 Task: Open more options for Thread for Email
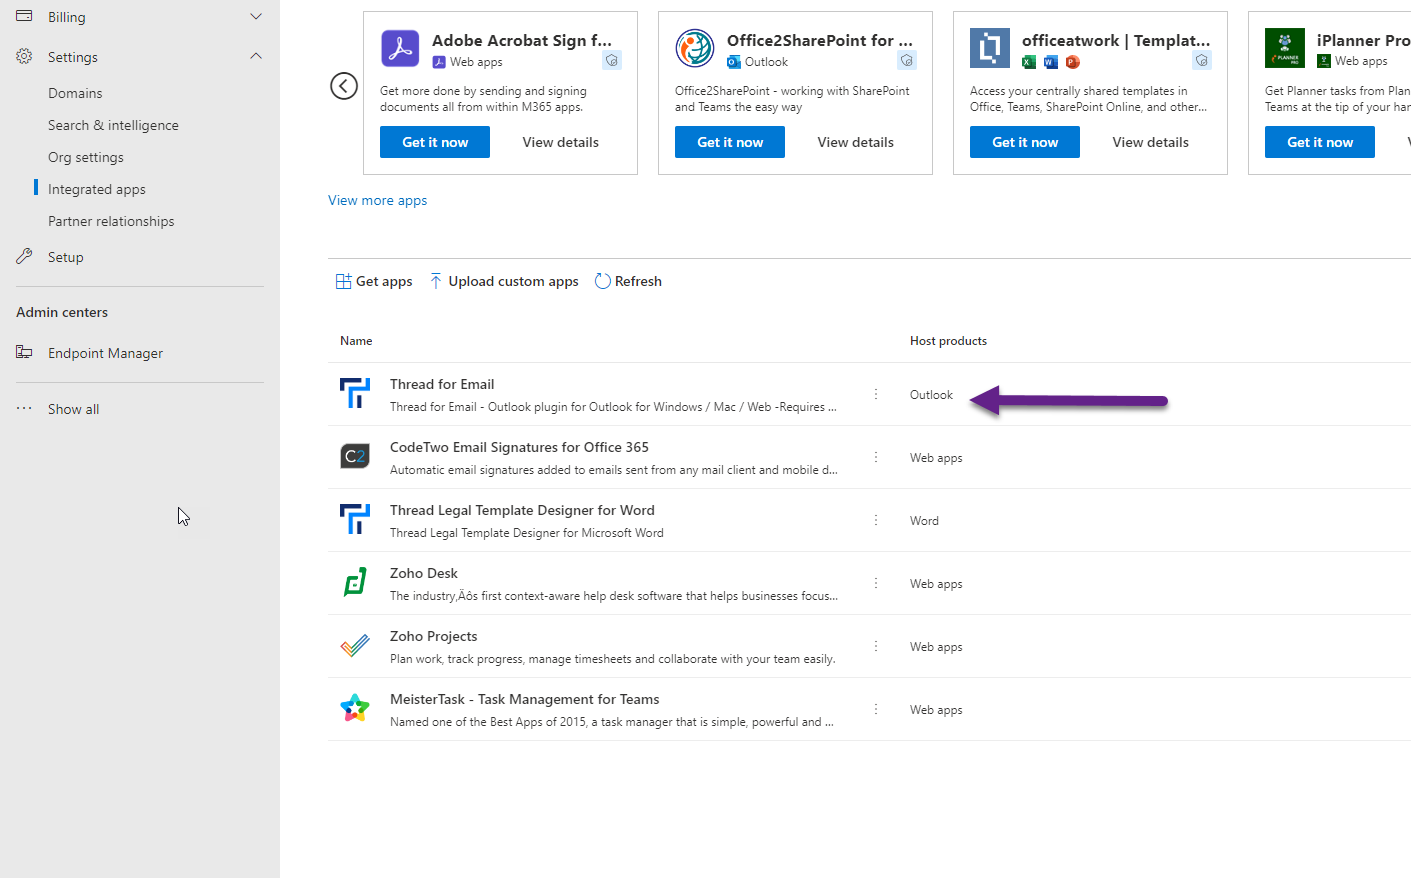[x=876, y=394]
